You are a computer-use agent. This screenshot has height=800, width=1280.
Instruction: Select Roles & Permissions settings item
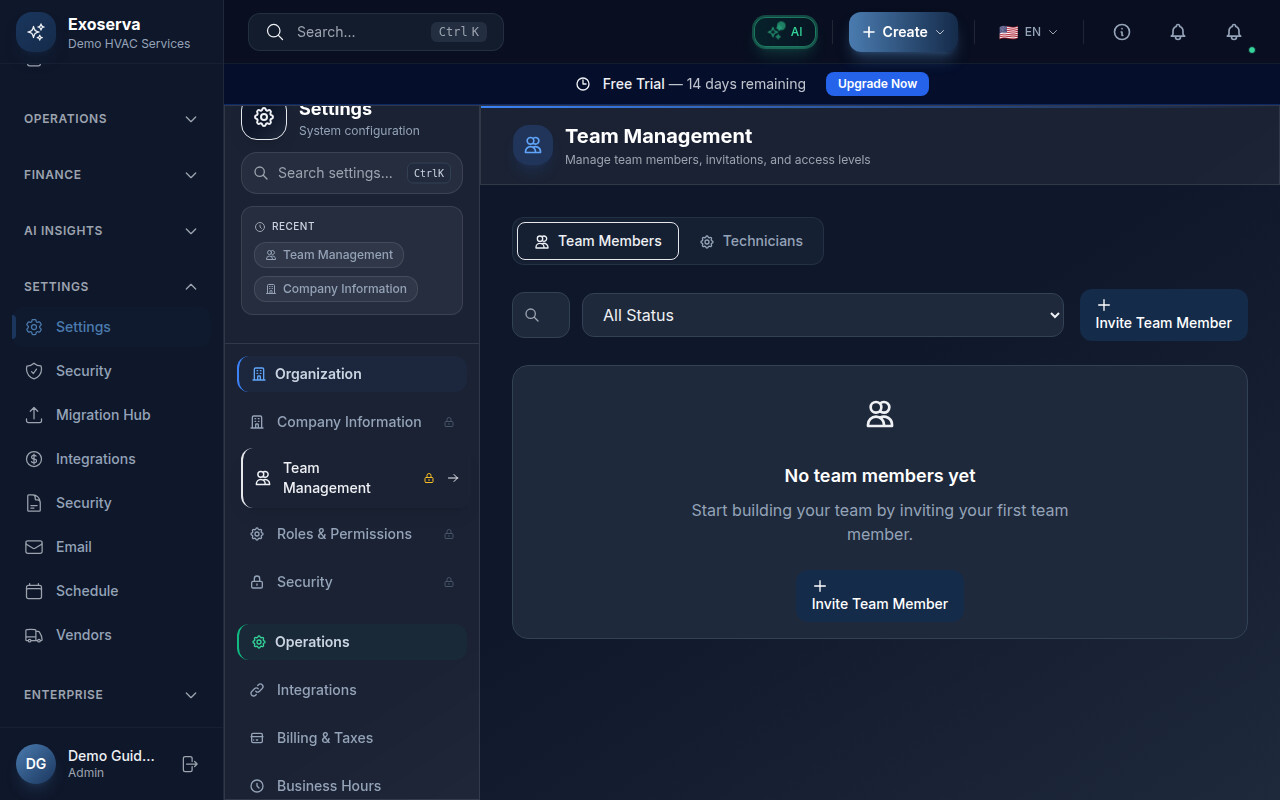[x=344, y=534]
